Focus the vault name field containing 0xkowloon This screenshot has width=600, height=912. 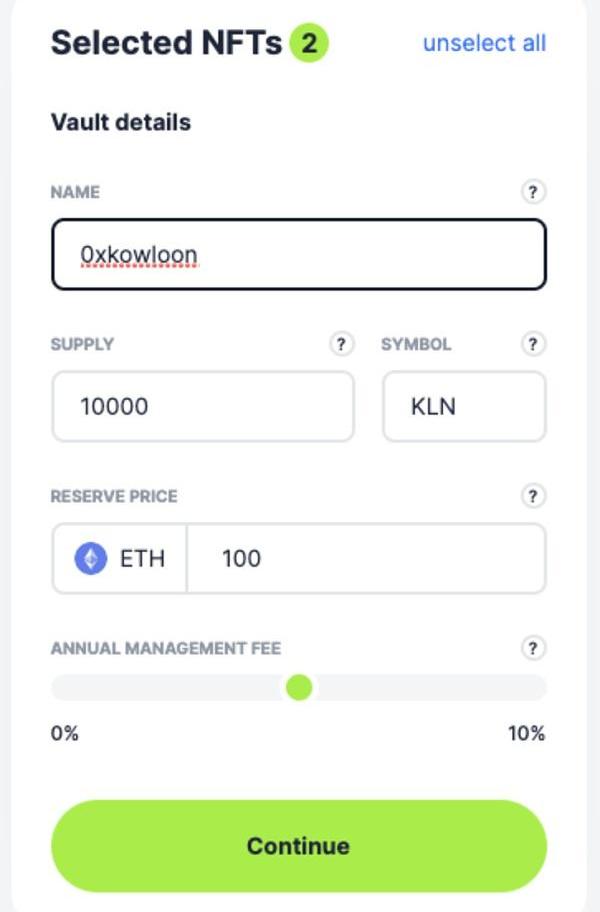[x=299, y=254]
